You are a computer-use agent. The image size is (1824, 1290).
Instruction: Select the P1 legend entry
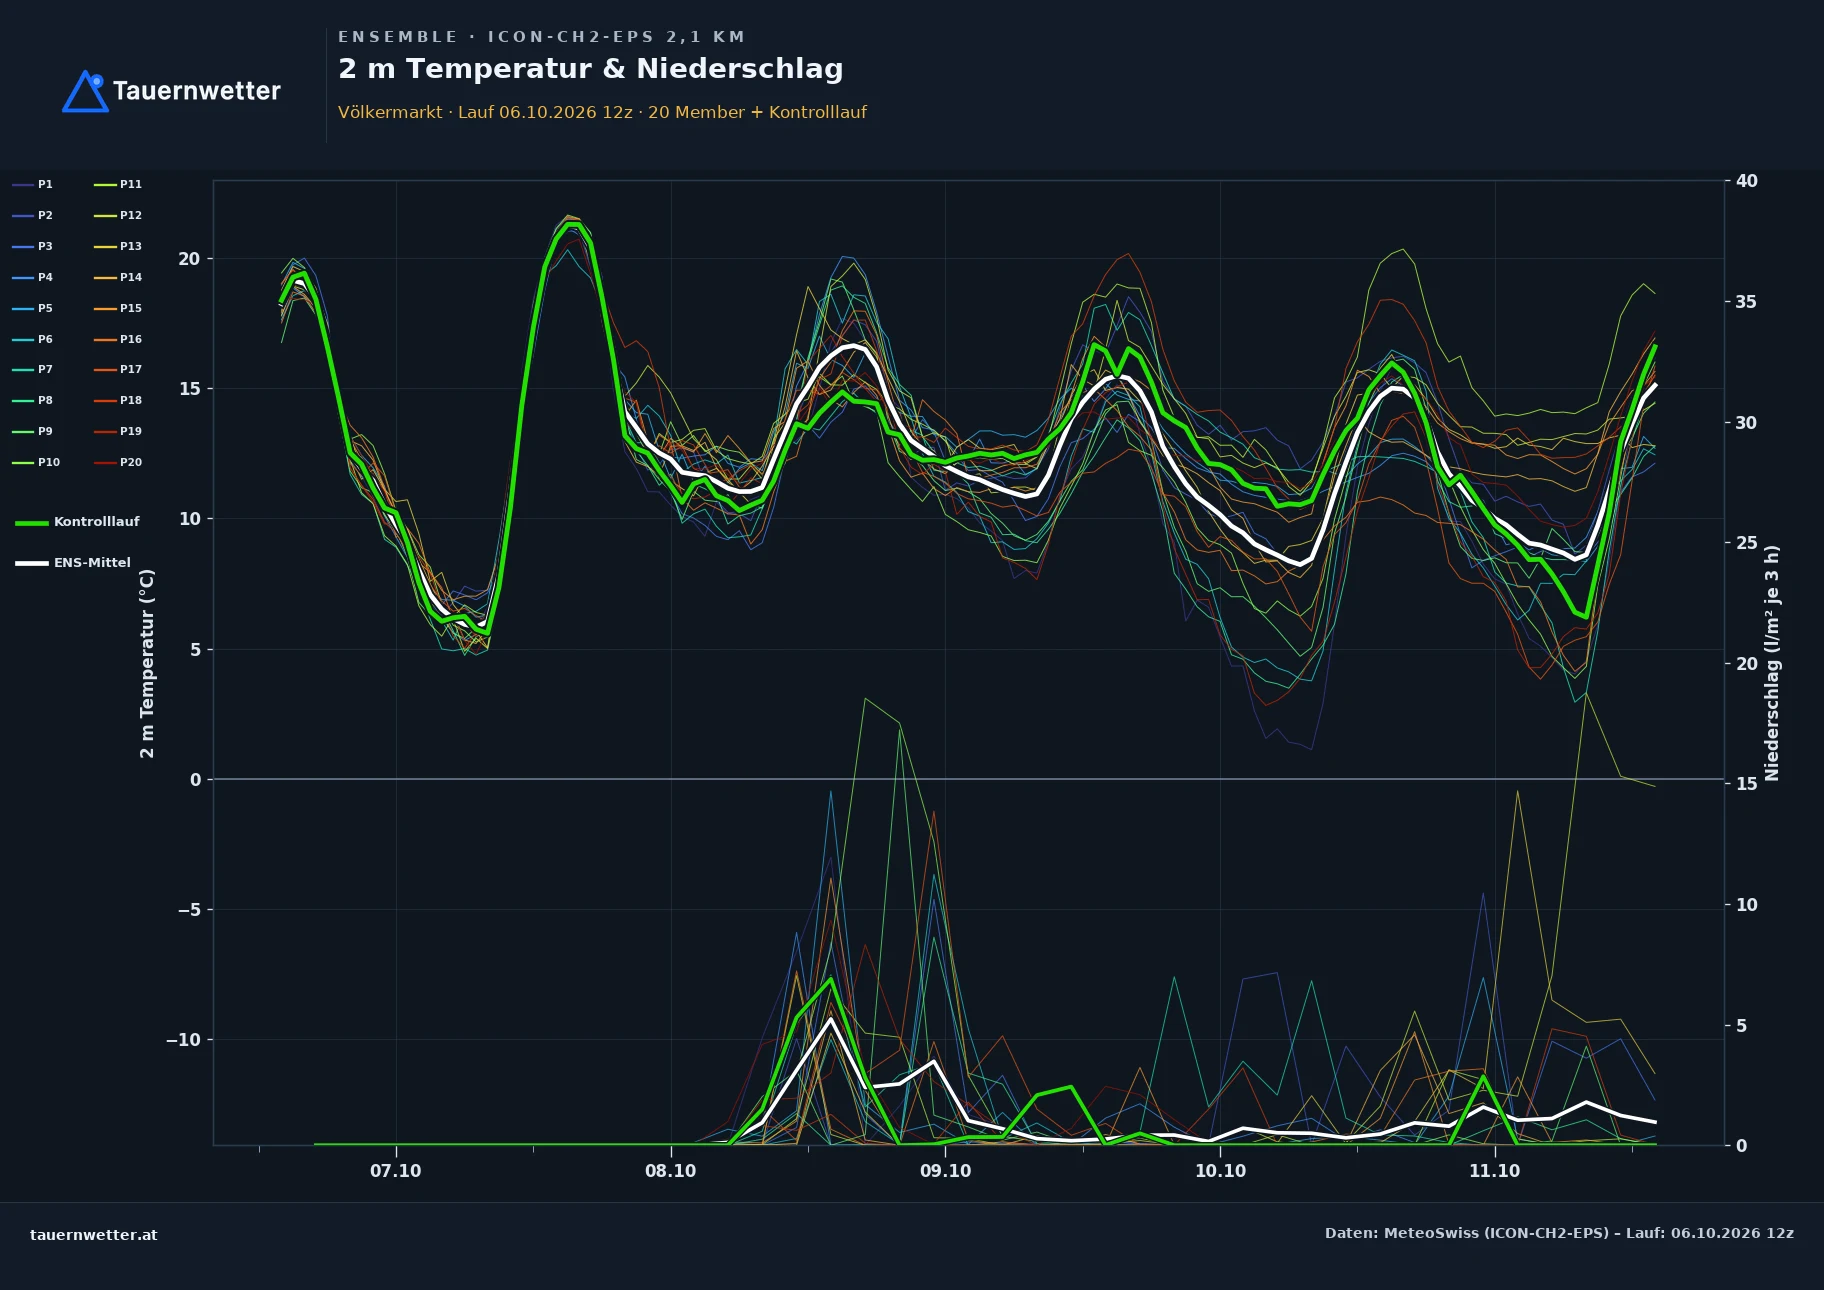click(x=33, y=184)
